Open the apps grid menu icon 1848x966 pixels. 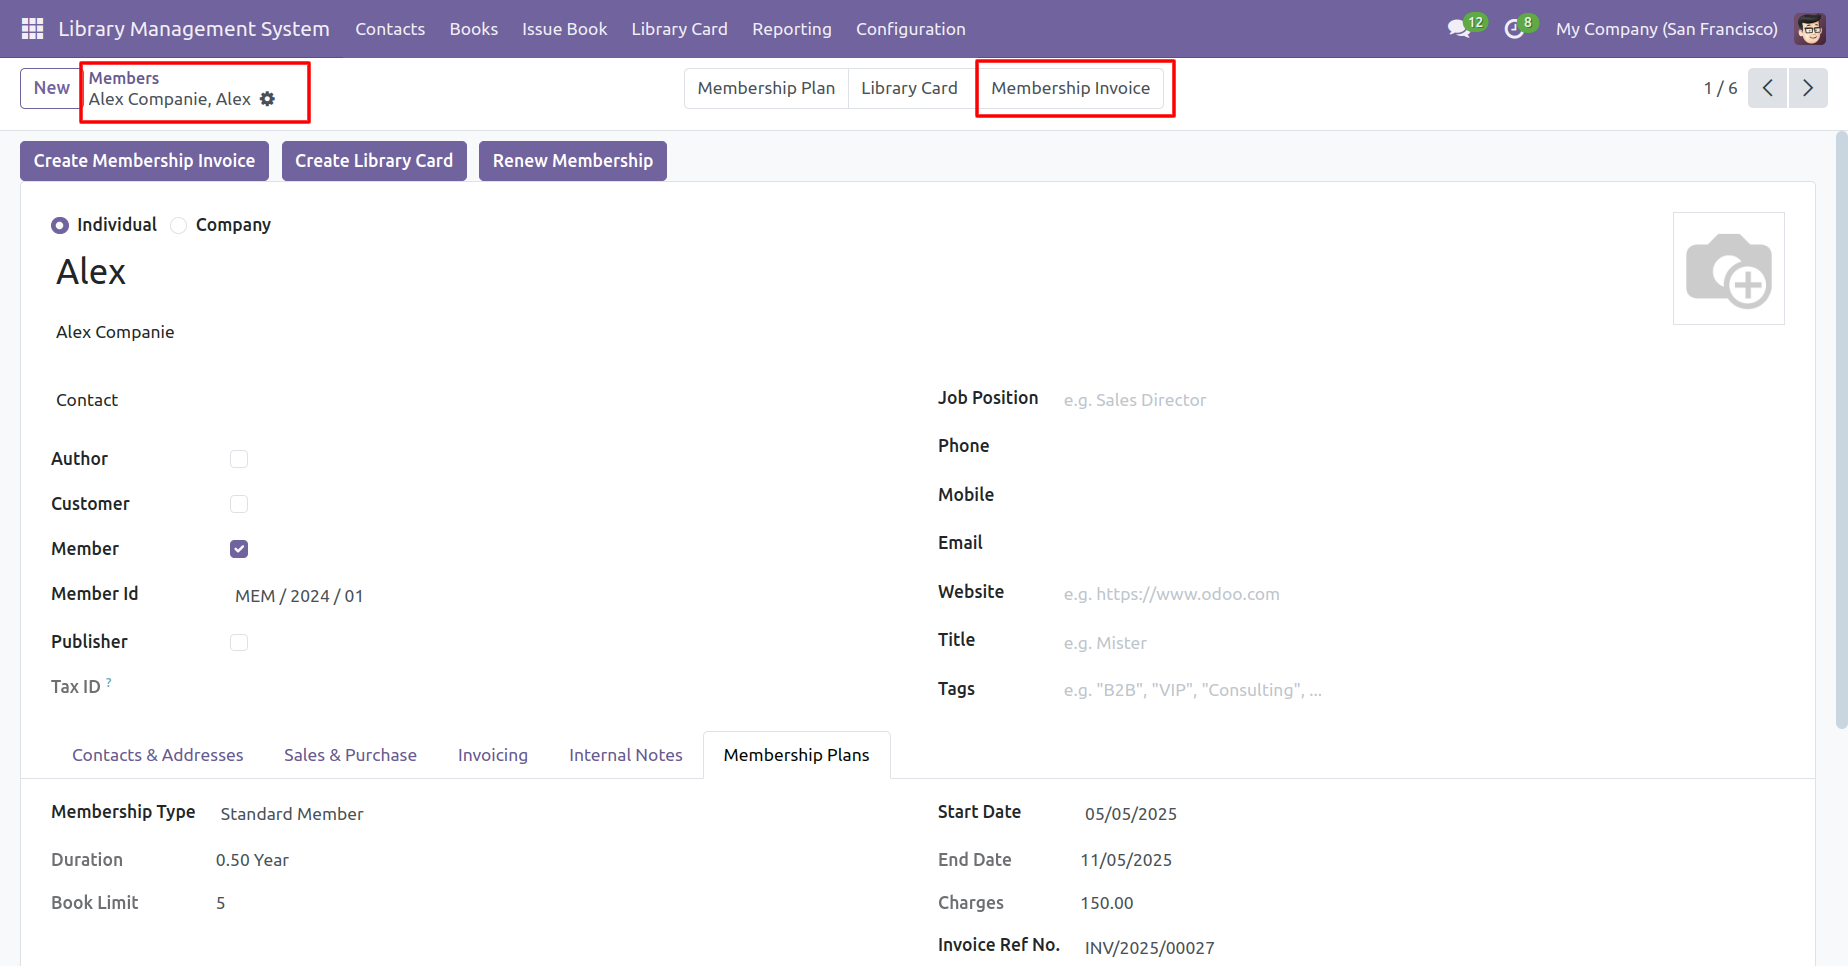[32, 29]
